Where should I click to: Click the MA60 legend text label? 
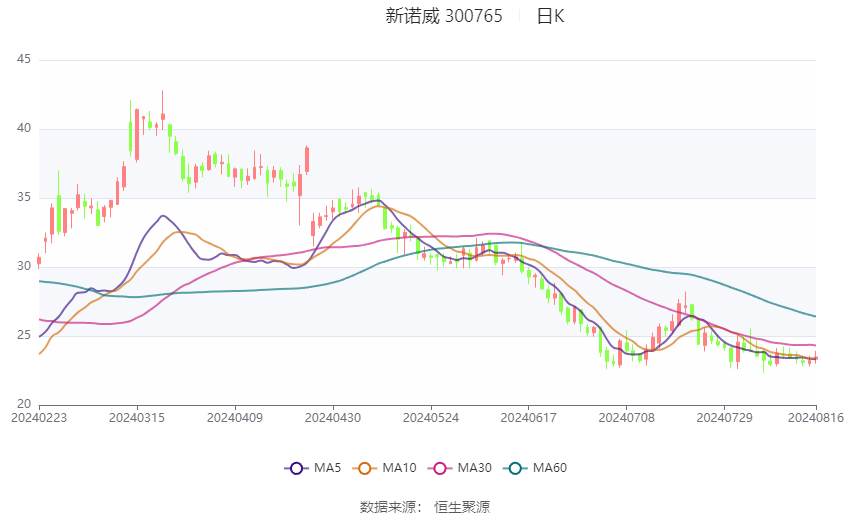point(550,468)
